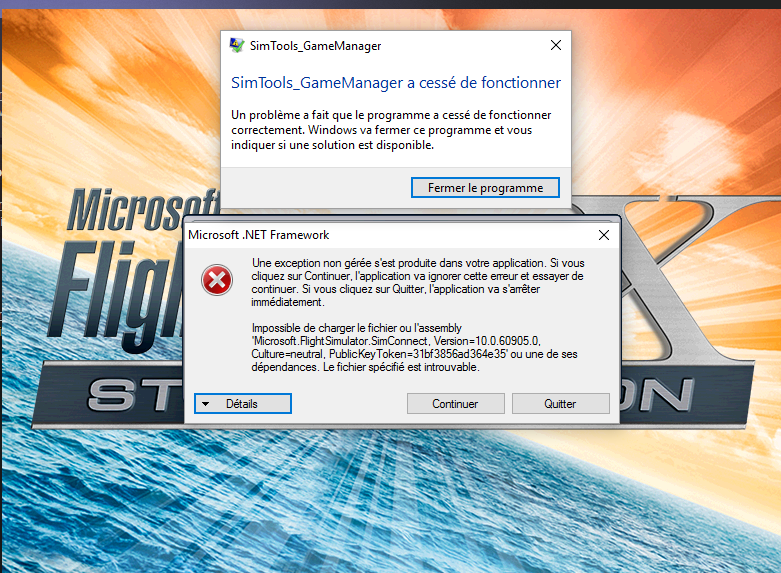Click the red error icon
This screenshot has width=781, height=573.
[x=217, y=280]
